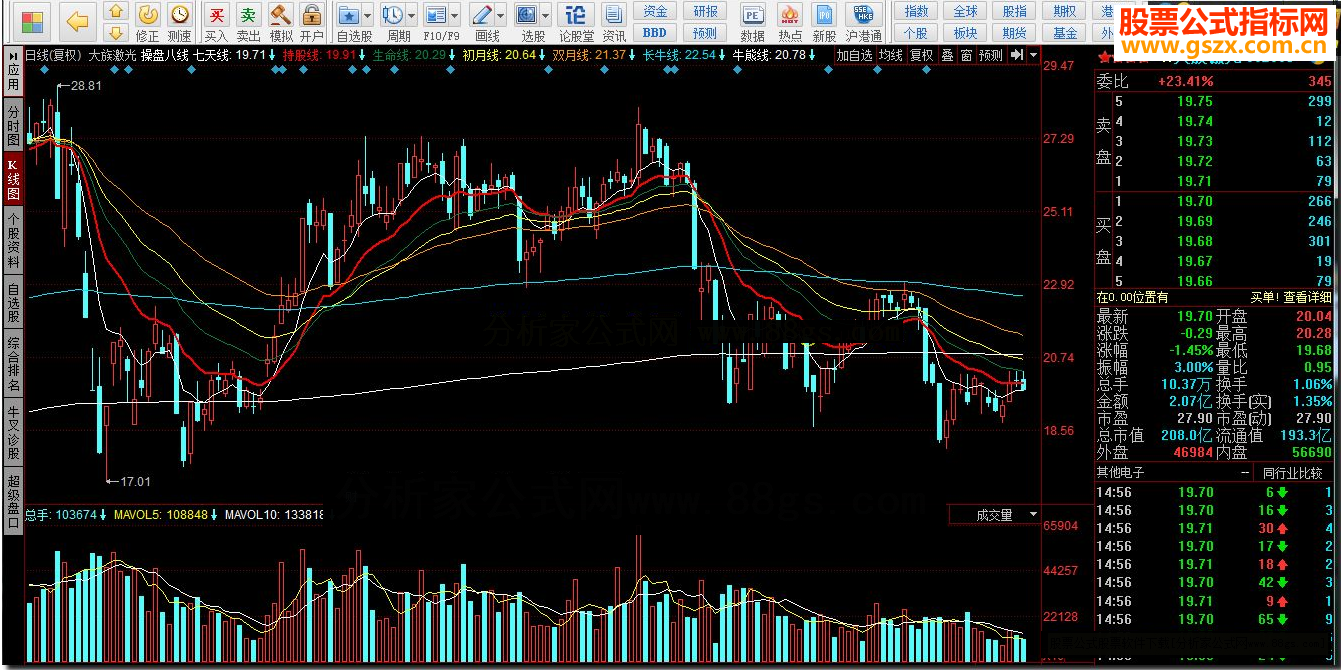This screenshot has height=670, width=1341.
Task: Expand the F10/F9 dropdown arrow
Action: pyautogui.click(x=454, y=16)
